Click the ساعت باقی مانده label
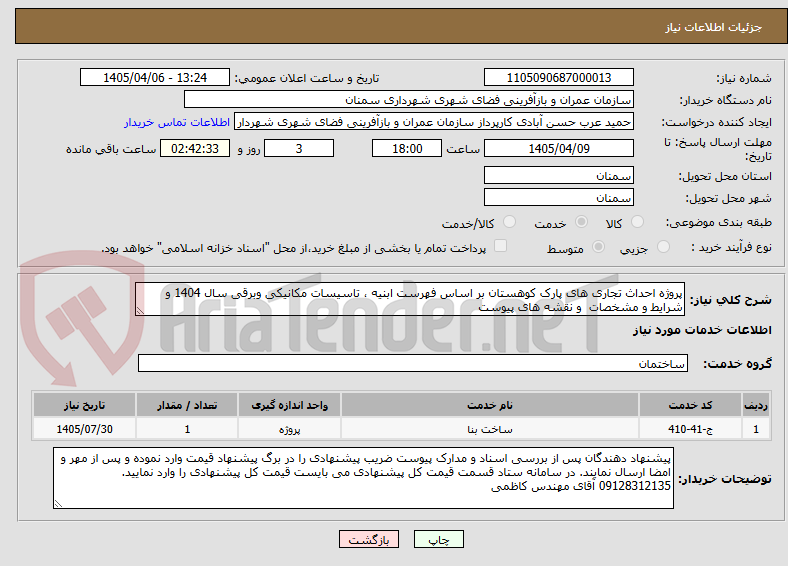Viewport: 788px width, 566px height. click(111, 149)
